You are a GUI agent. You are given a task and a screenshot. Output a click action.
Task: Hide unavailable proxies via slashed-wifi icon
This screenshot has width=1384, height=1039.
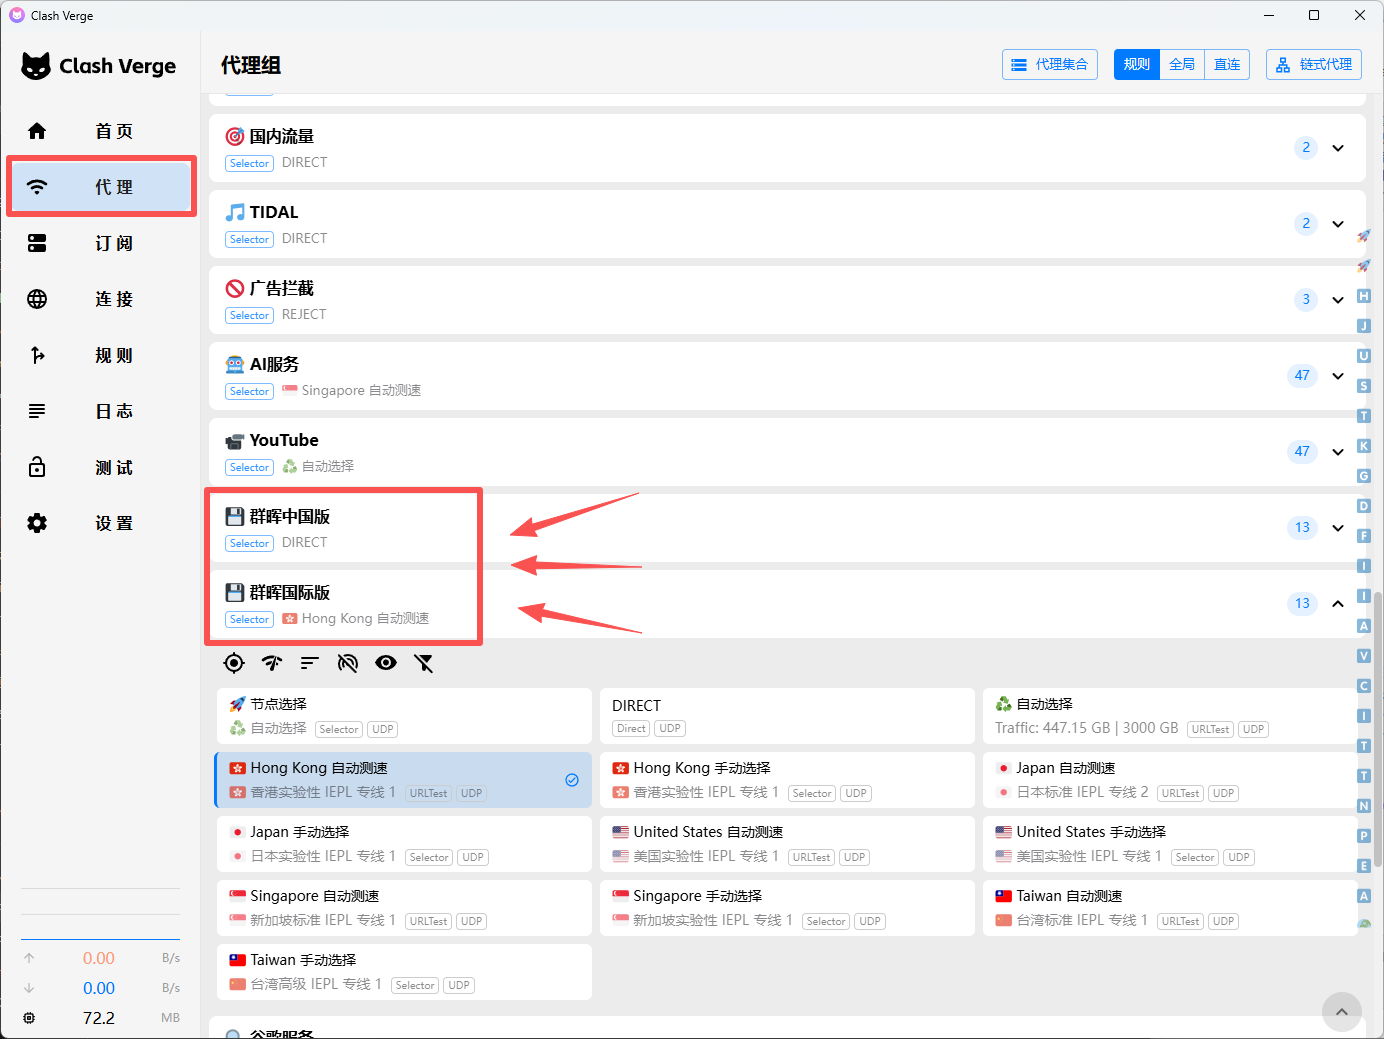[x=348, y=662]
